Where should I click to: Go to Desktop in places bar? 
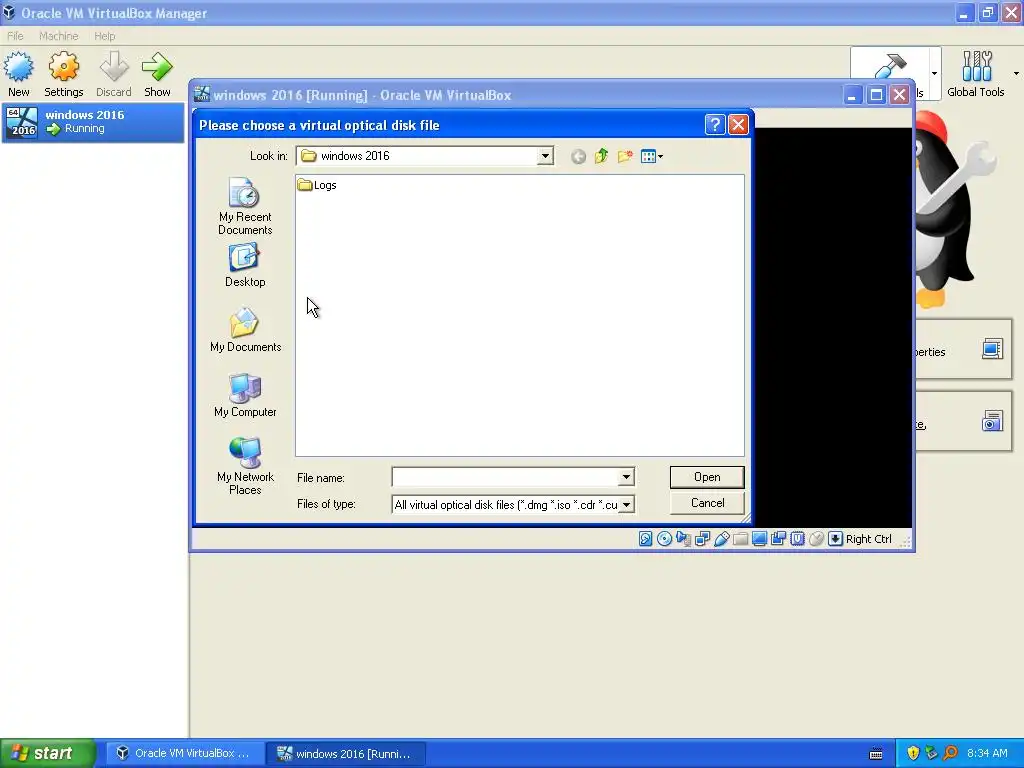point(245,265)
